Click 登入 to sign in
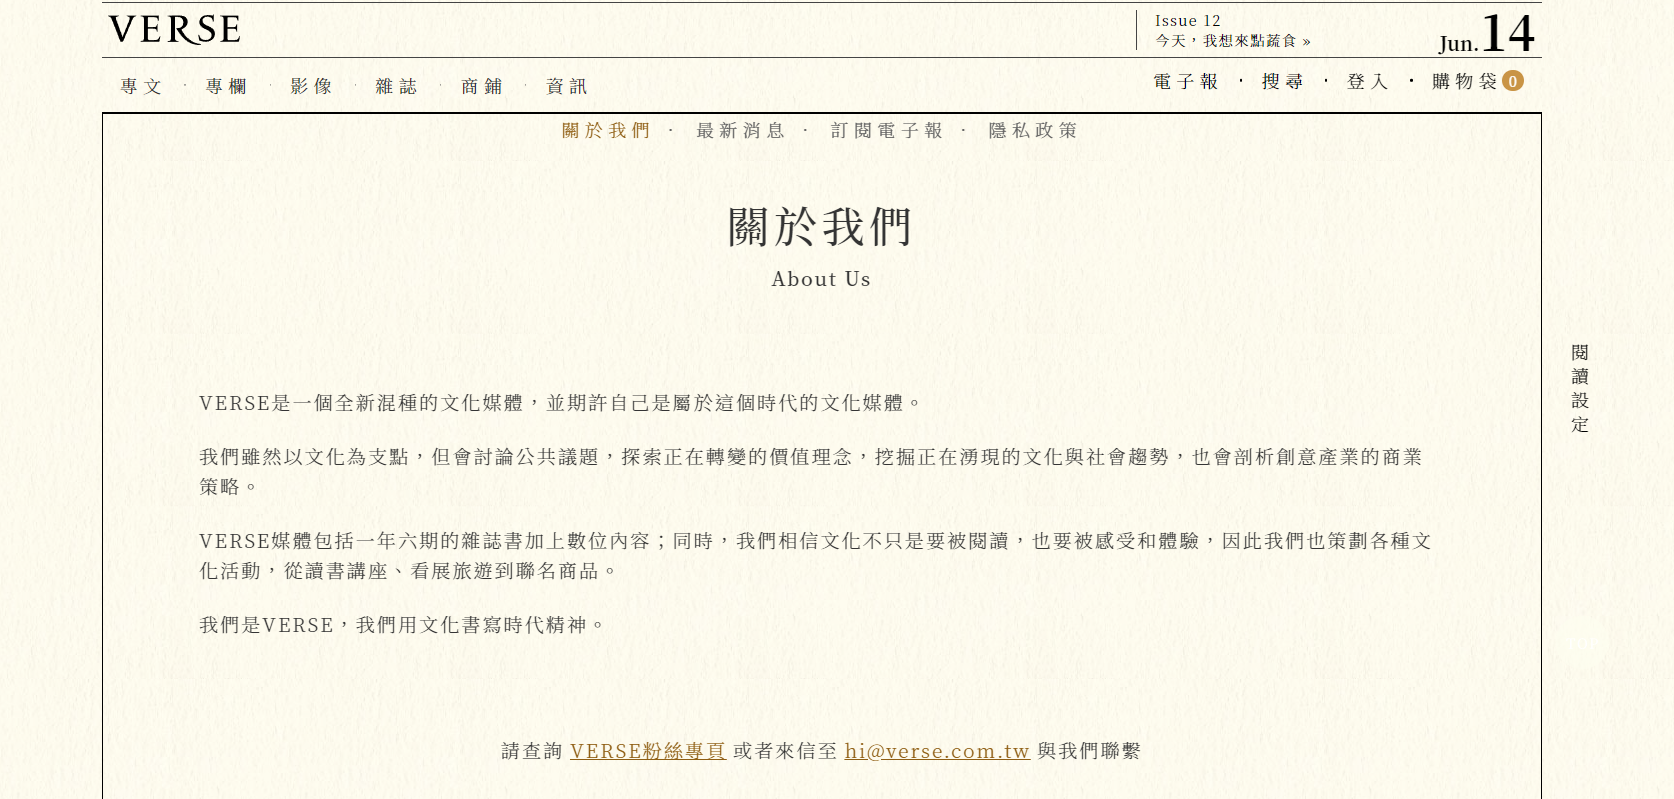Image resolution: width=1674 pixels, height=799 pixels. coord(1368,82)
